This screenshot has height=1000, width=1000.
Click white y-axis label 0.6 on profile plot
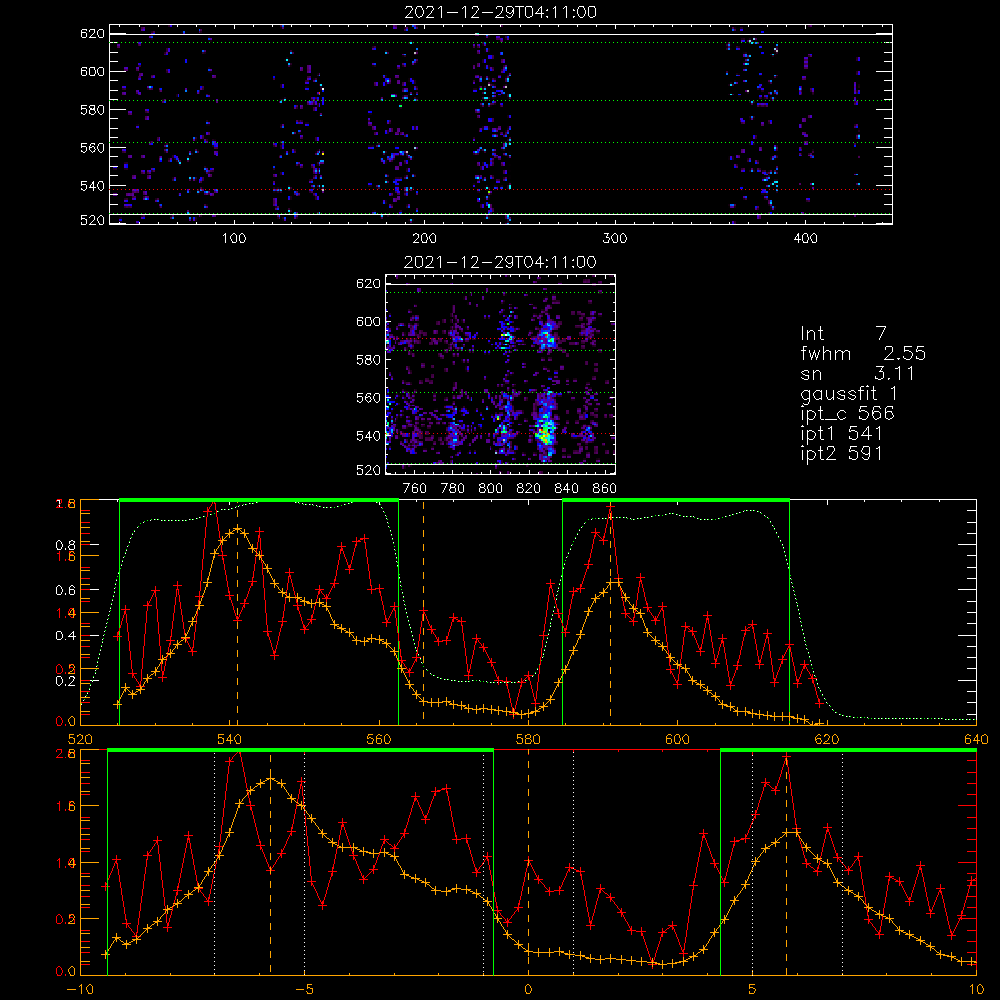(x=66, y=591)
